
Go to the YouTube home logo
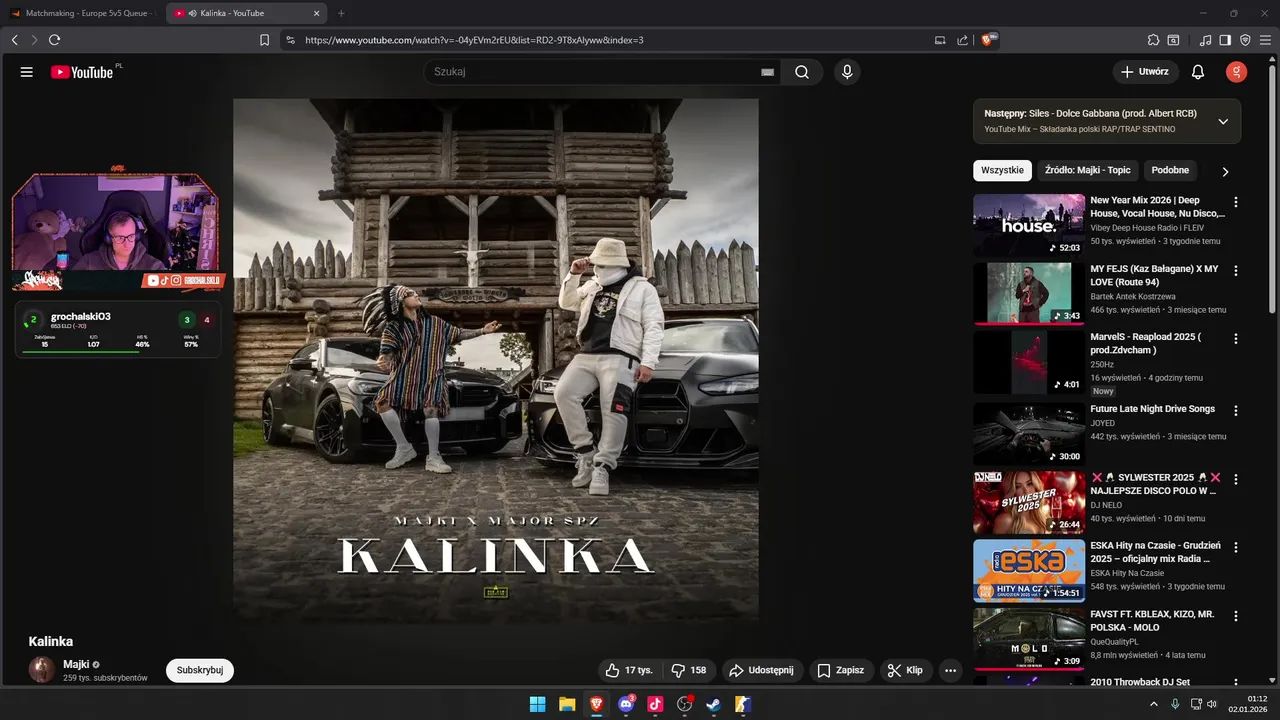(84, 72)
